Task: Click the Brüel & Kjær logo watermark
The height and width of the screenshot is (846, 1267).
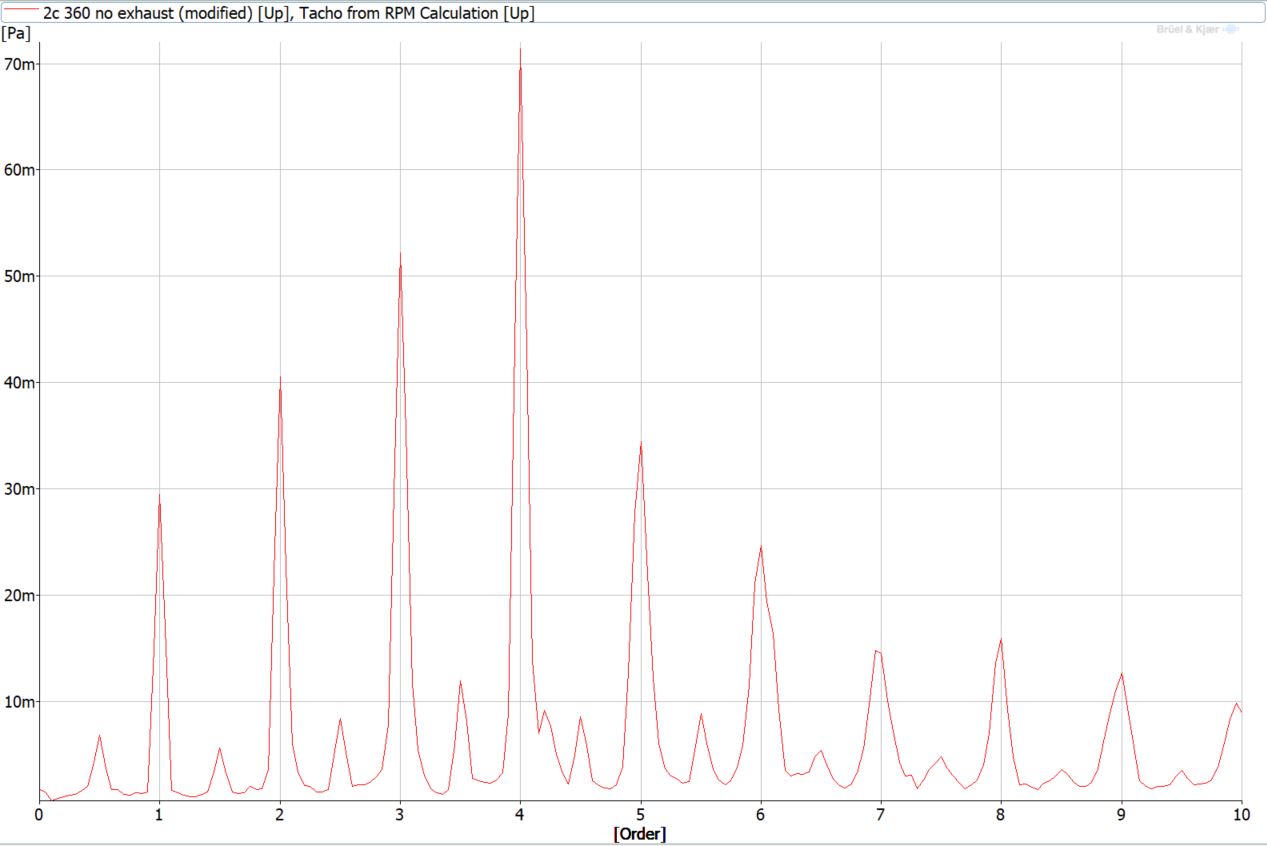Action: point(1197,30)
